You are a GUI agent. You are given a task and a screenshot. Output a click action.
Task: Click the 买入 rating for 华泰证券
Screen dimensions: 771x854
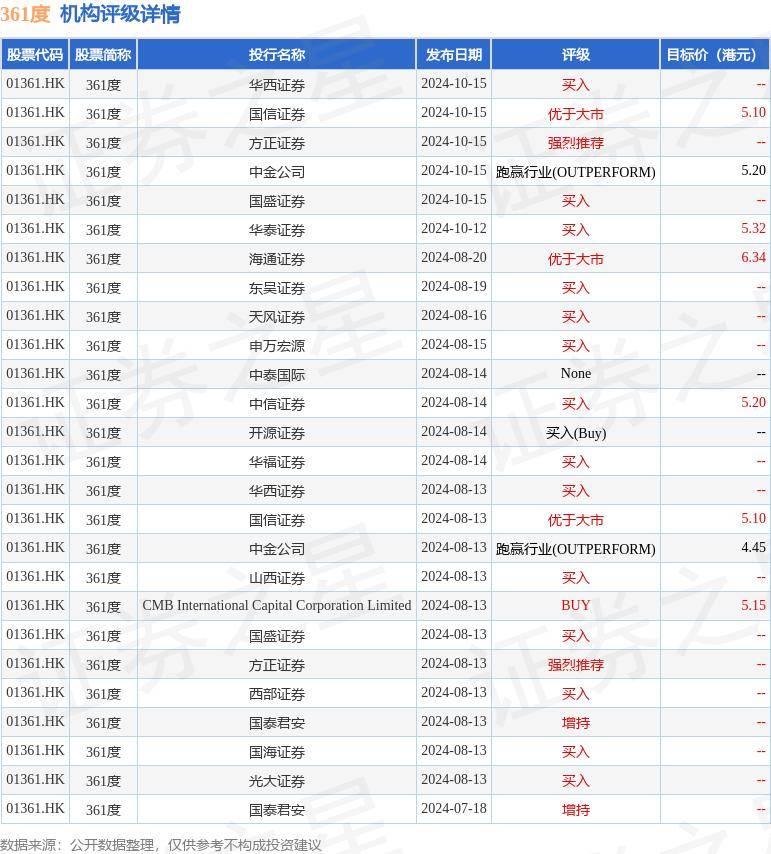click(576, 230)
